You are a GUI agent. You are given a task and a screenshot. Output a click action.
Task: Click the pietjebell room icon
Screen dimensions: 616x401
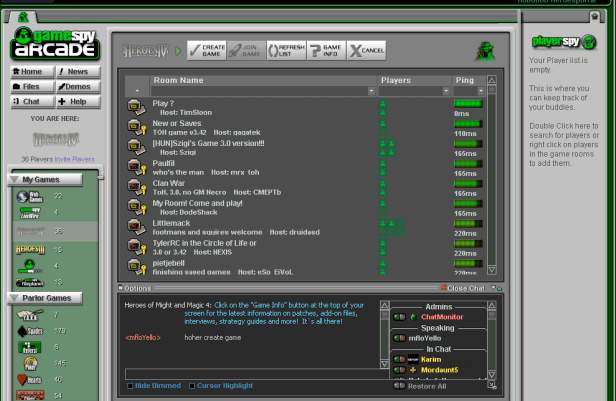click(136, 267)
